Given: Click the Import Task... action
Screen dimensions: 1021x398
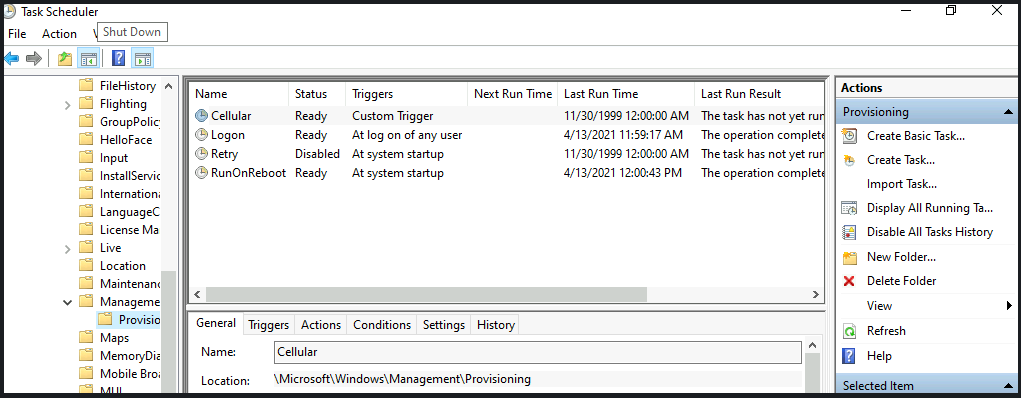Looking at the screenshot, I should tap(902, 184).
